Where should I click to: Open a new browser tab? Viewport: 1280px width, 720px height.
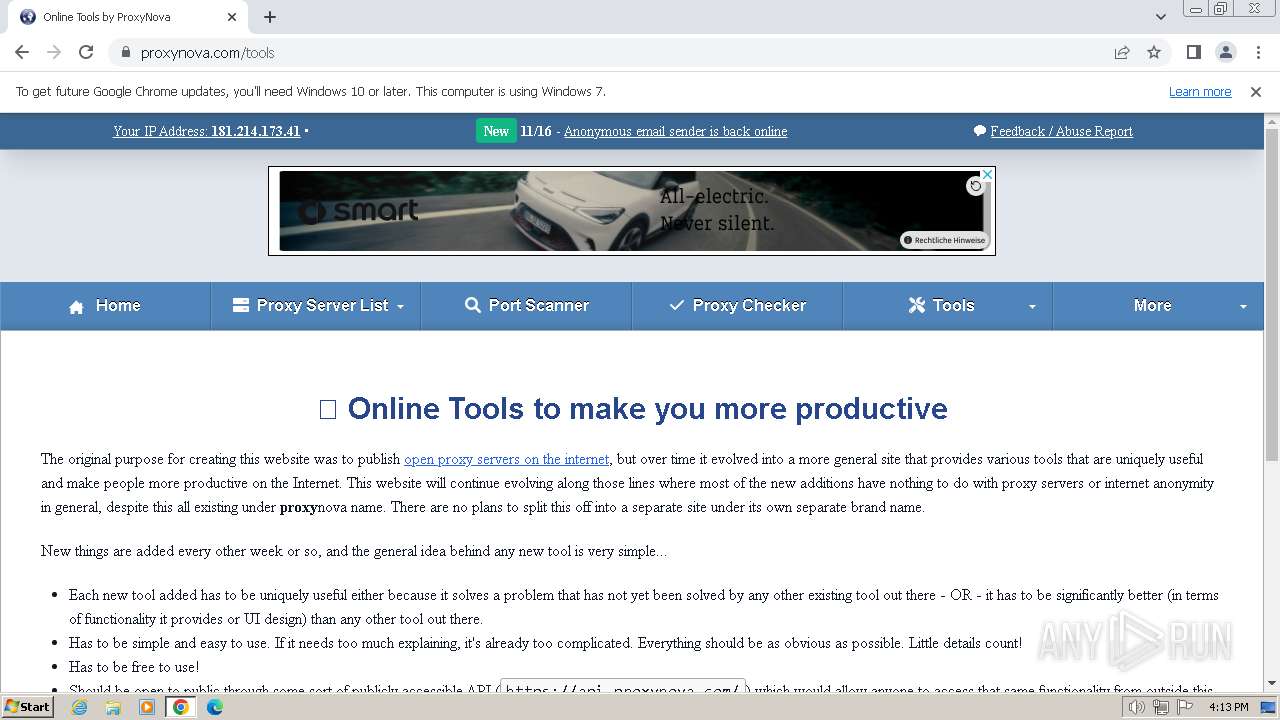270,17
